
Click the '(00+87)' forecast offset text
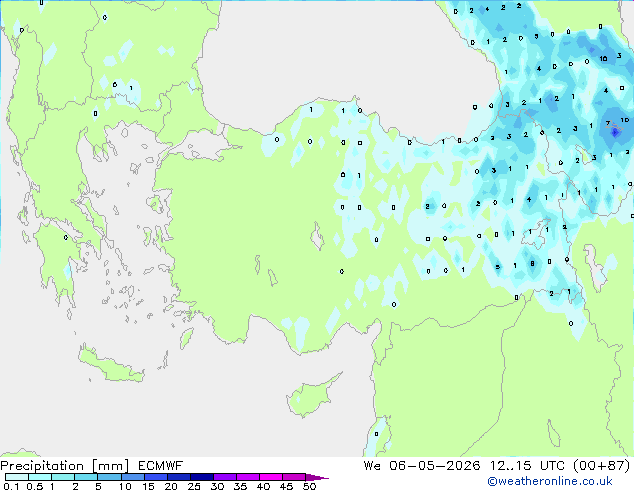click(x=602, y=466)
